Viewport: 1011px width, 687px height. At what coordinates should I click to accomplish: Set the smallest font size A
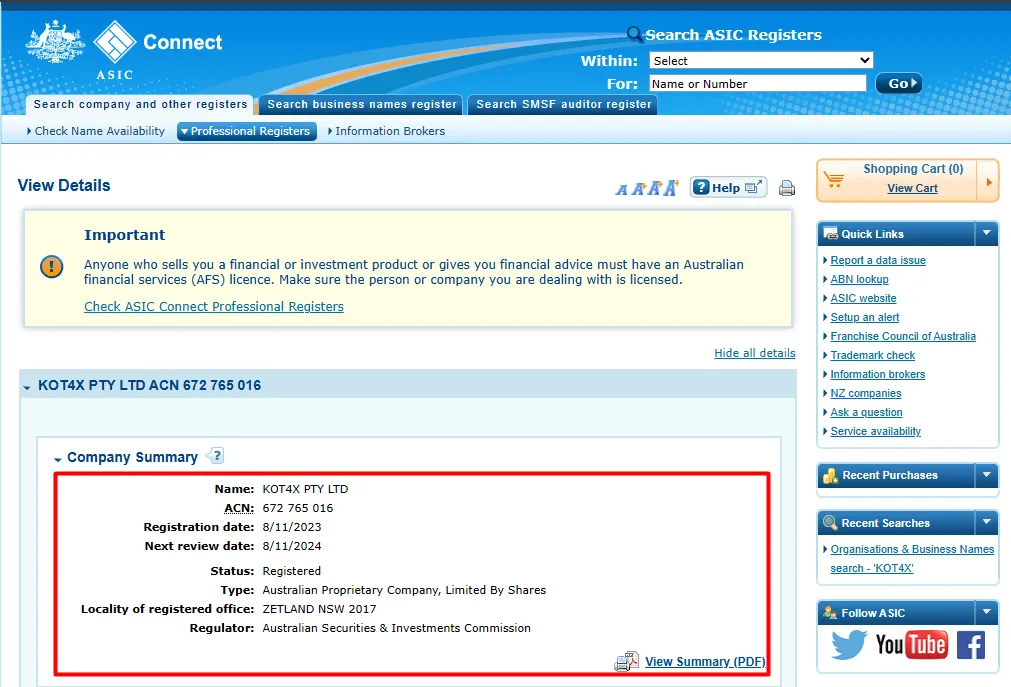click(x=622, y=189)
